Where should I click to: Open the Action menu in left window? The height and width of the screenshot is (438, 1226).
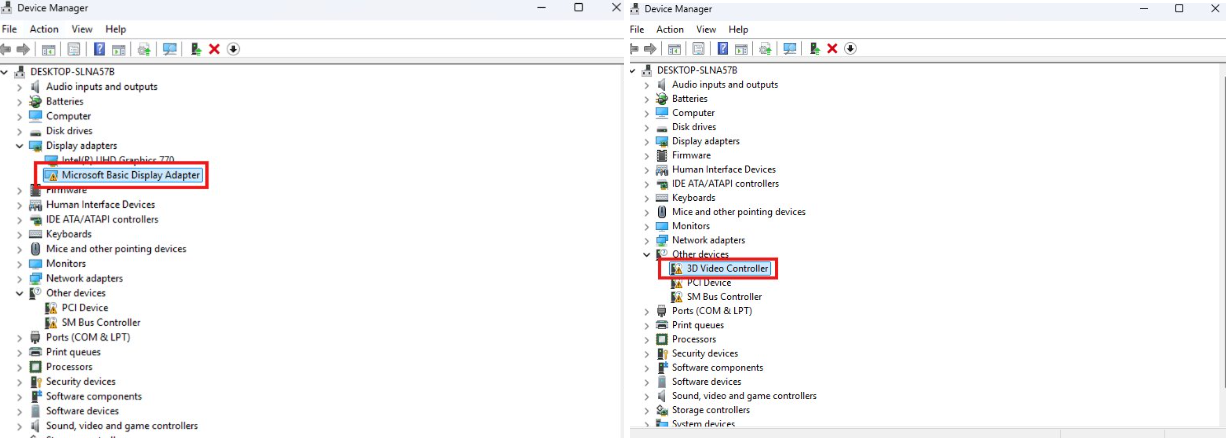pyautogui.click(x=44, y=29)
